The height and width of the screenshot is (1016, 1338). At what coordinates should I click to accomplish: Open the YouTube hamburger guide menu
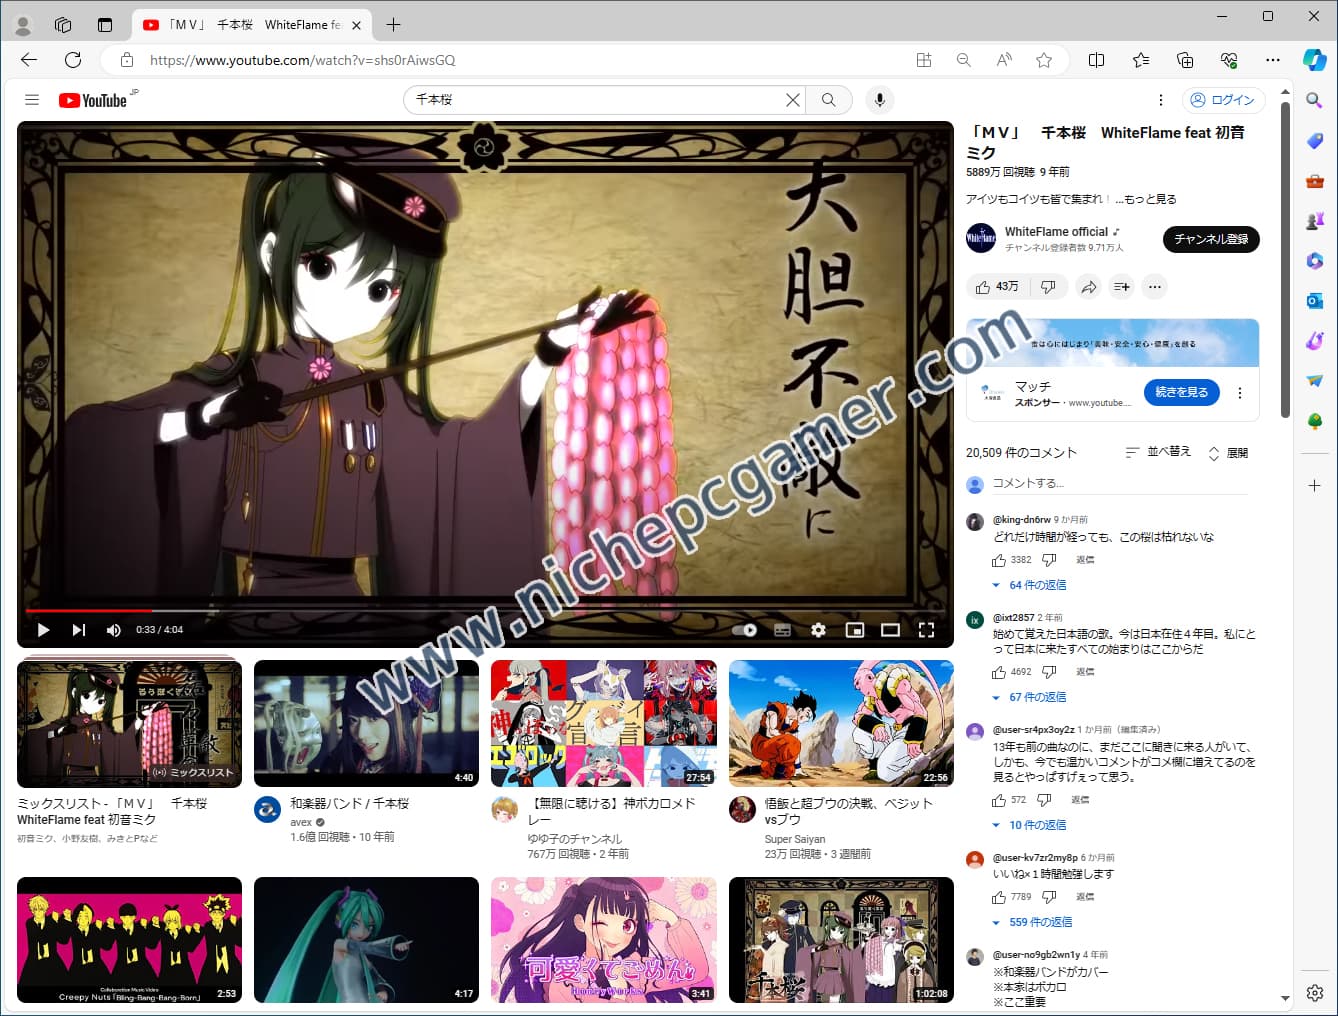(x=32, y=100)
